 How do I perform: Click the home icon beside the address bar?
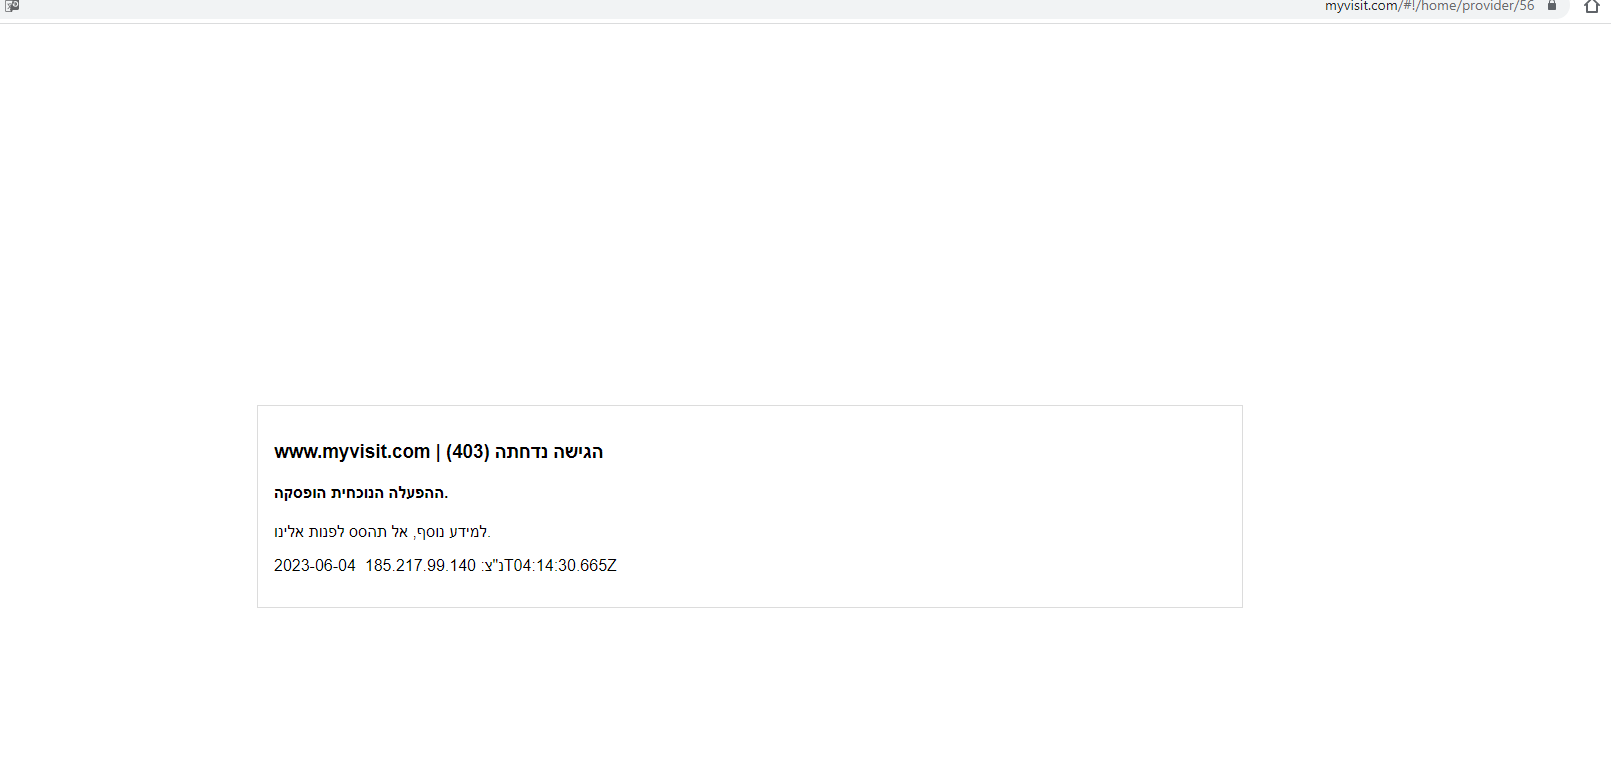[x=1592, y=7]
